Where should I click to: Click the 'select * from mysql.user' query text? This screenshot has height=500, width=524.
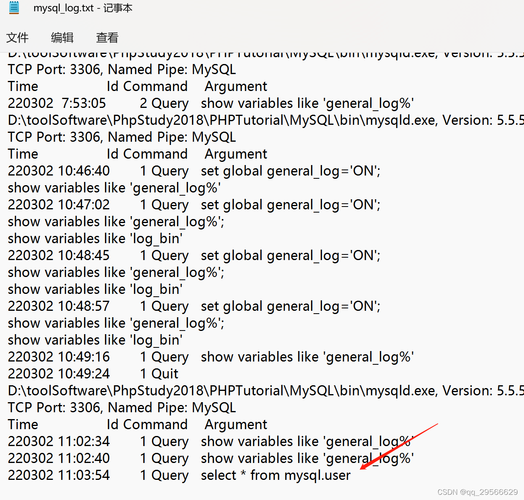pyautogui.click(x=276, y=475)
